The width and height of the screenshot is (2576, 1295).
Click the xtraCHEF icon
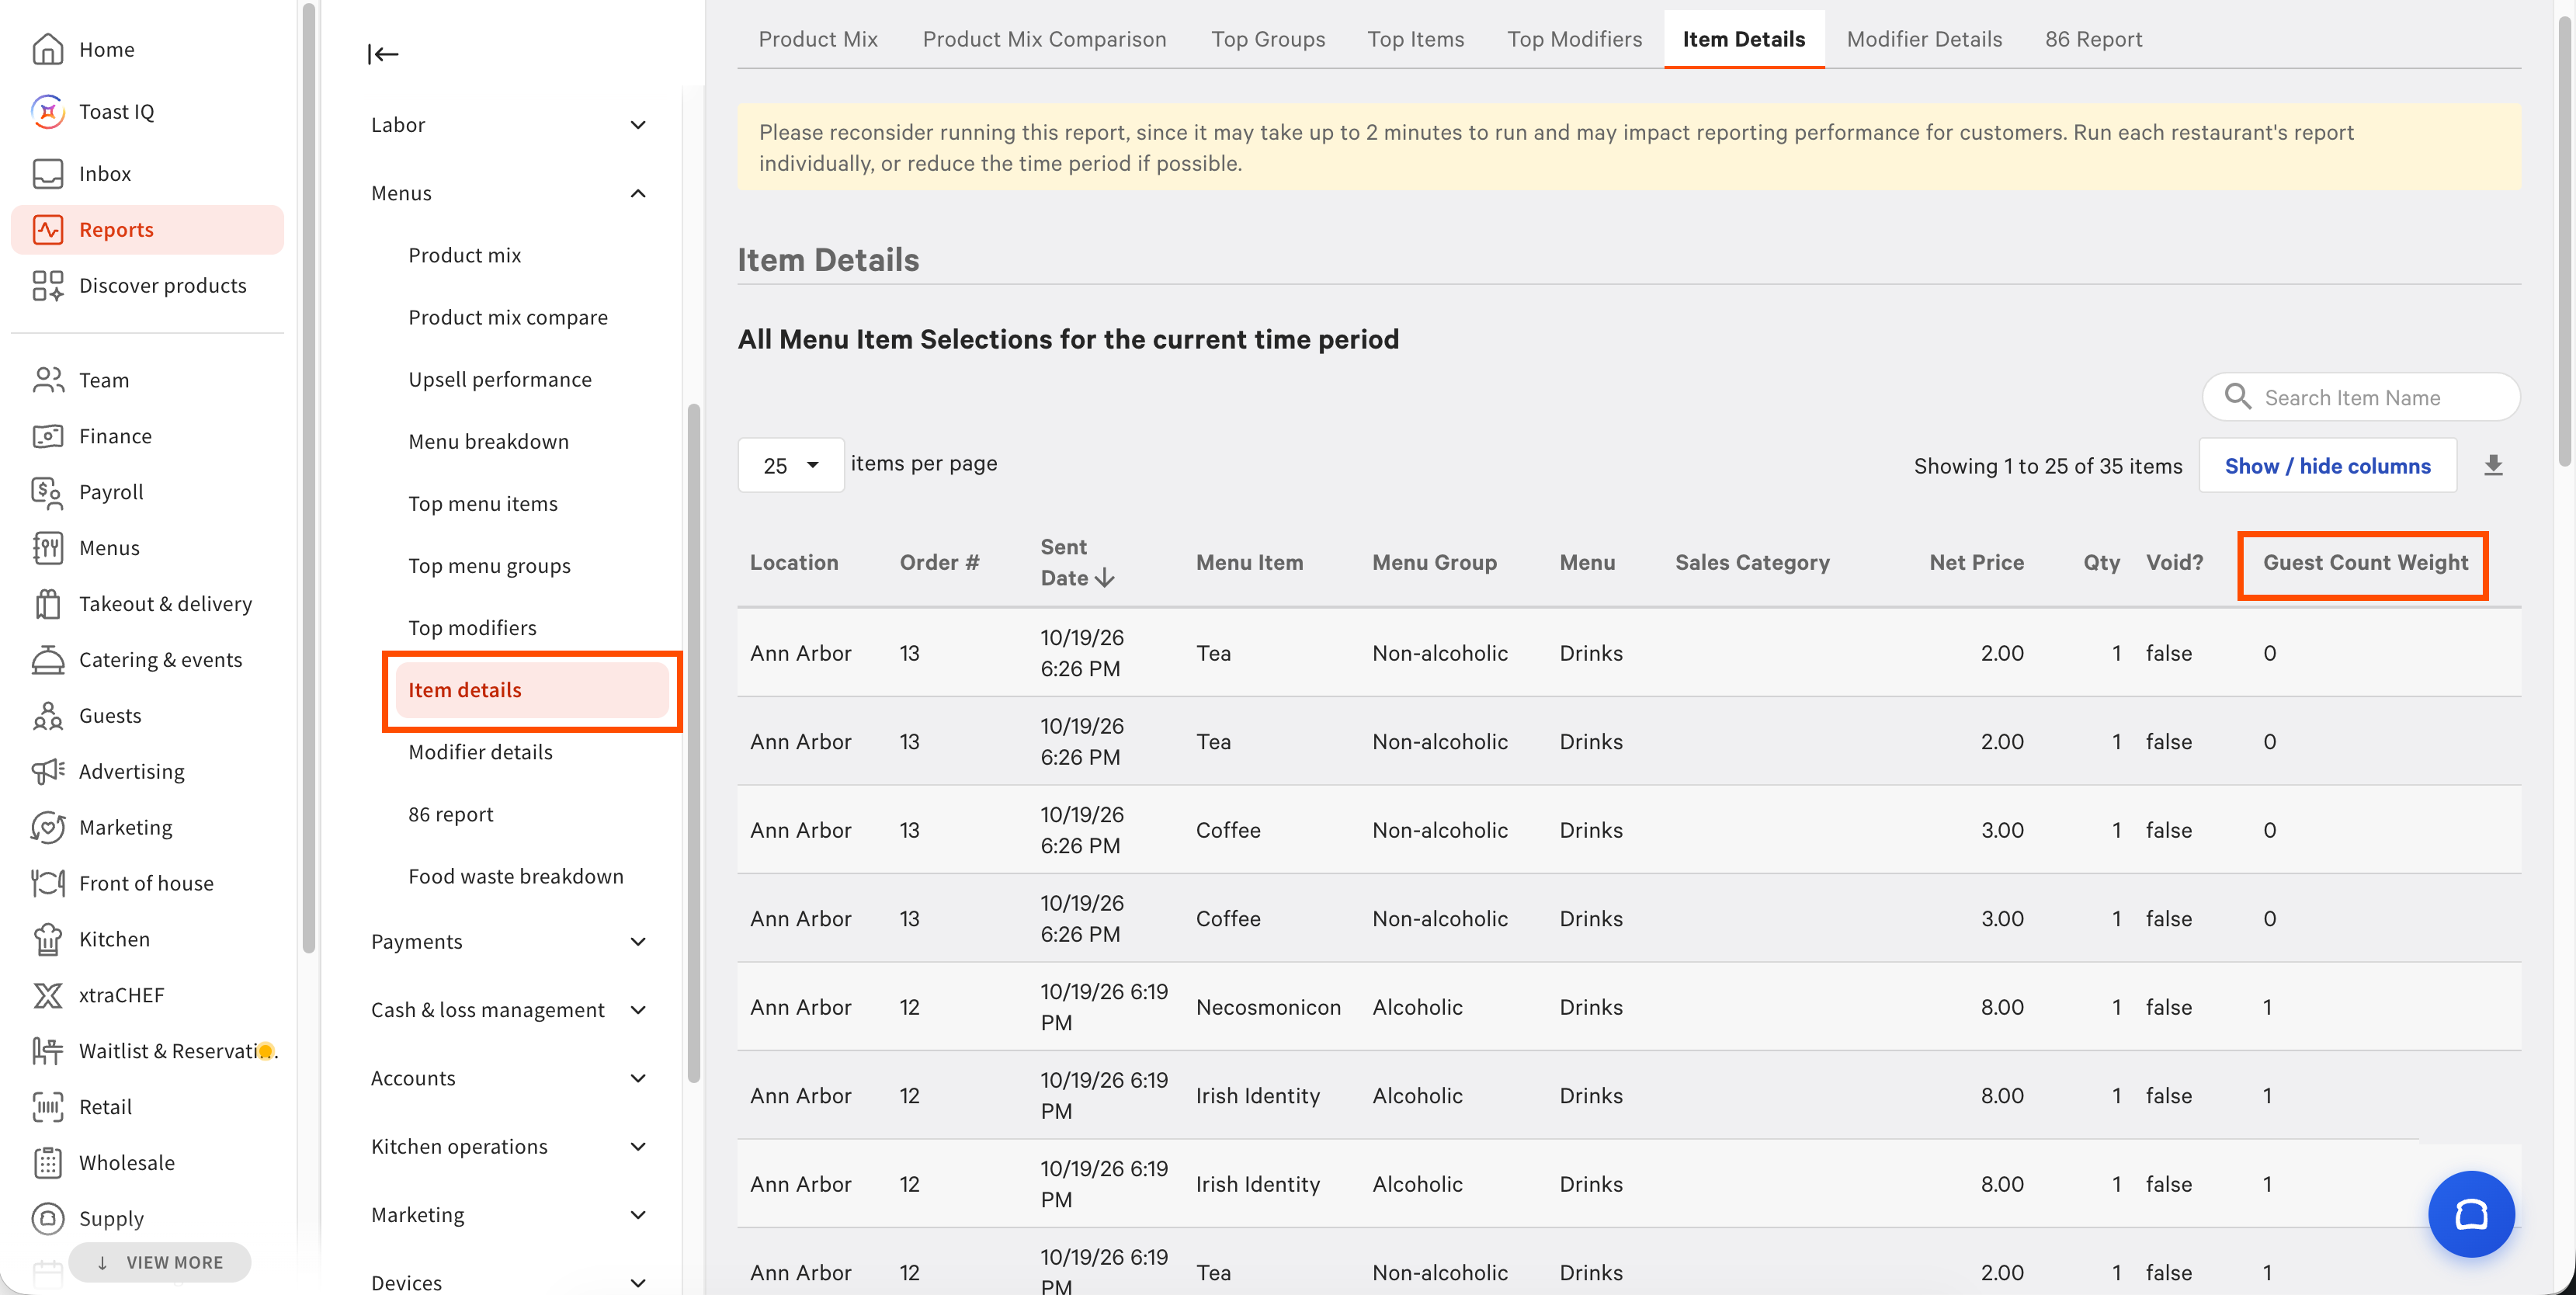[x=47, y=995]
